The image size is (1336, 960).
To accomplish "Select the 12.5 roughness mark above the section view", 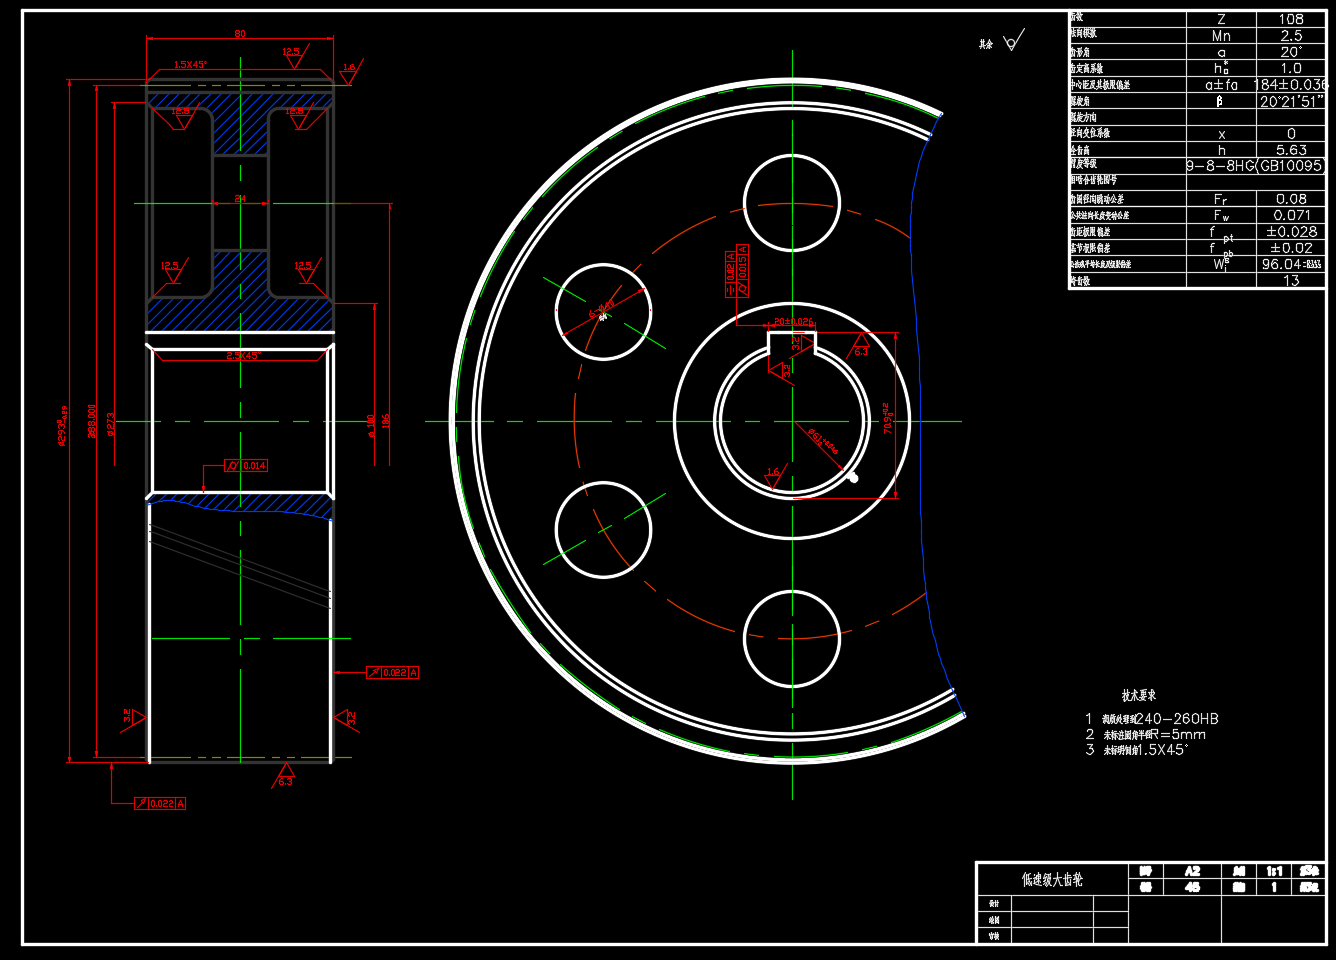I will (292, 55).
